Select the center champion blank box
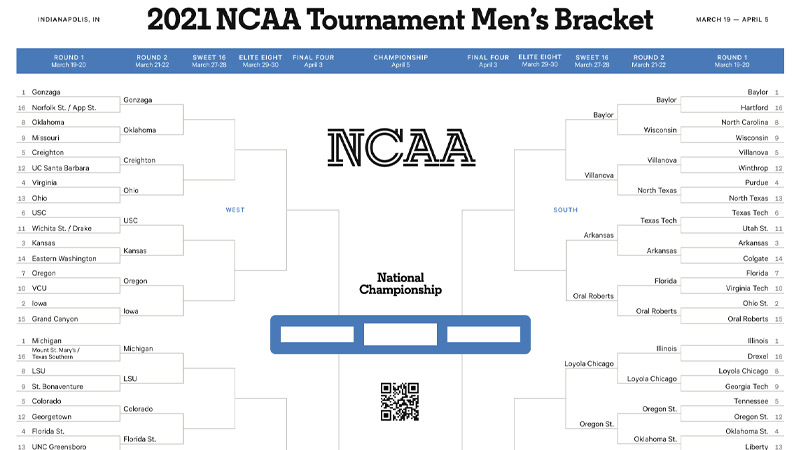800x450 pixels. [x=400, y=334]
